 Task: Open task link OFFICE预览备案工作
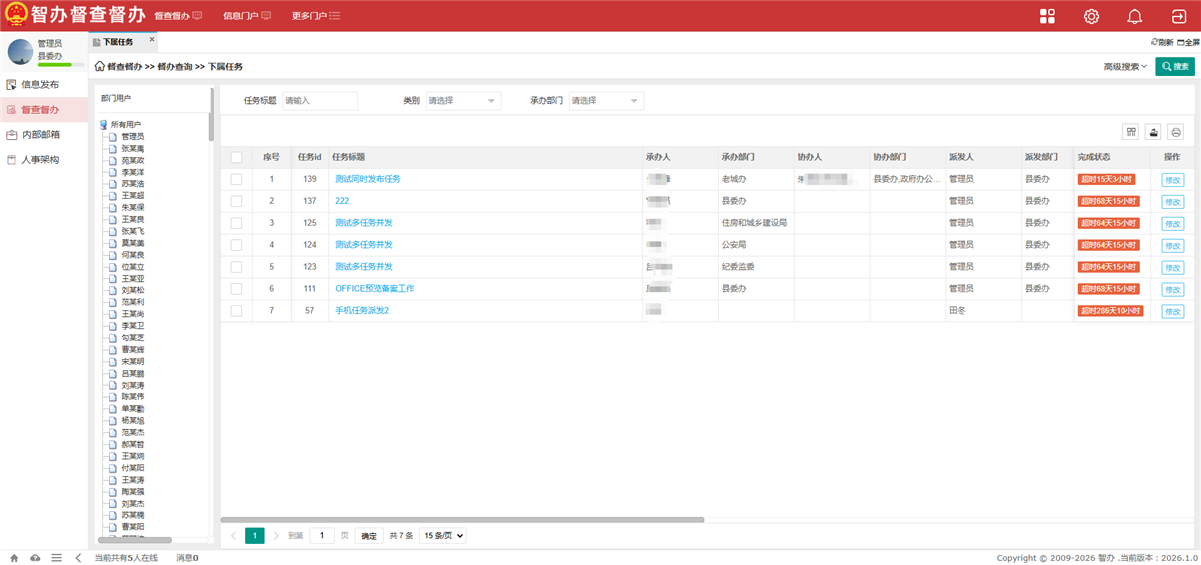point(374,289)
